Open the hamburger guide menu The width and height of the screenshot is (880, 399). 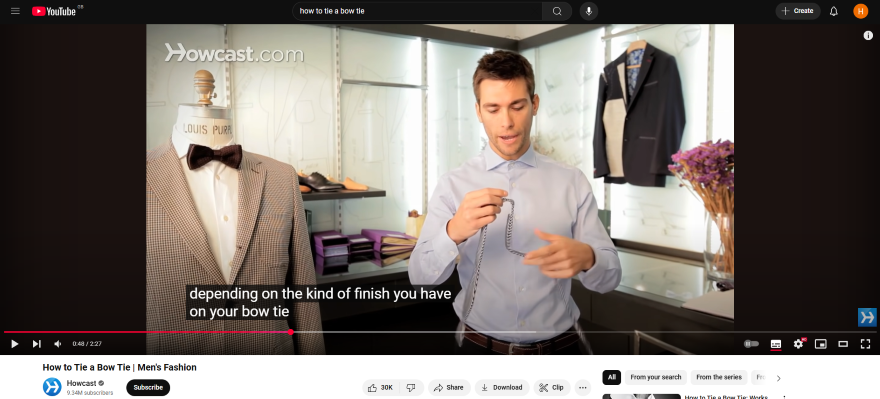coord(15,11)
